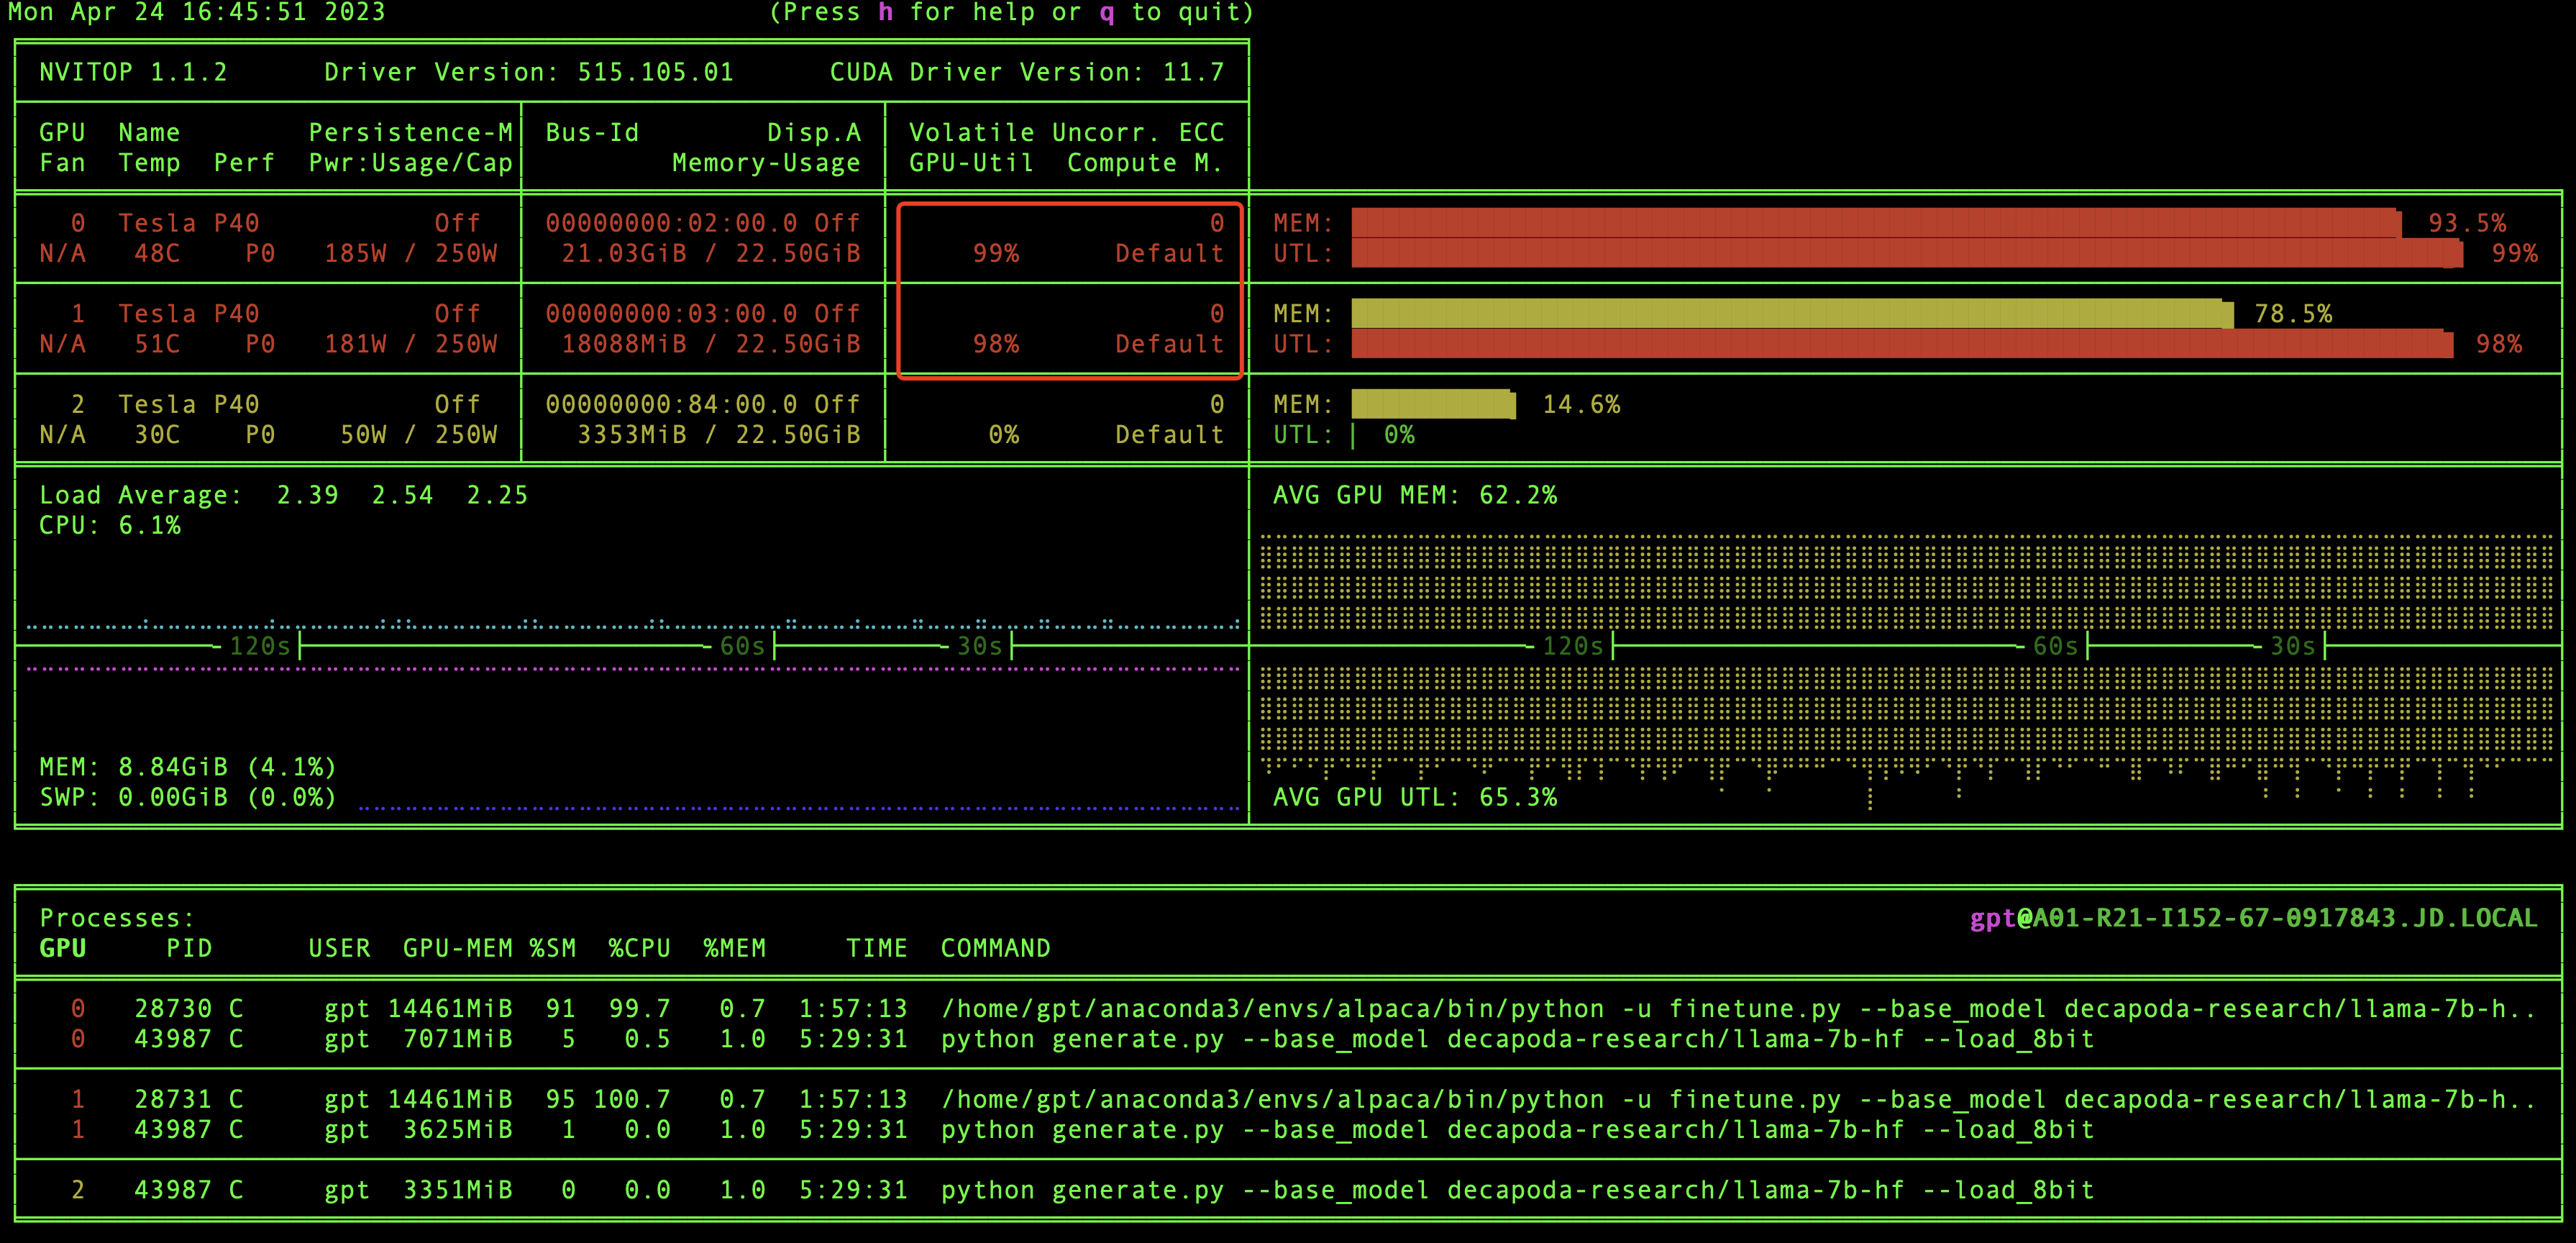Click the 30s marker on GPU graph

pos(2292,646)
